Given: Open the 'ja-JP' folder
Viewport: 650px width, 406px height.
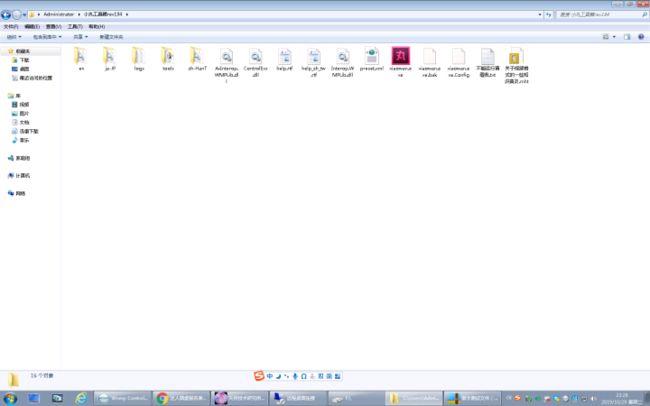Looking at the screenshot, I should 110,59.
